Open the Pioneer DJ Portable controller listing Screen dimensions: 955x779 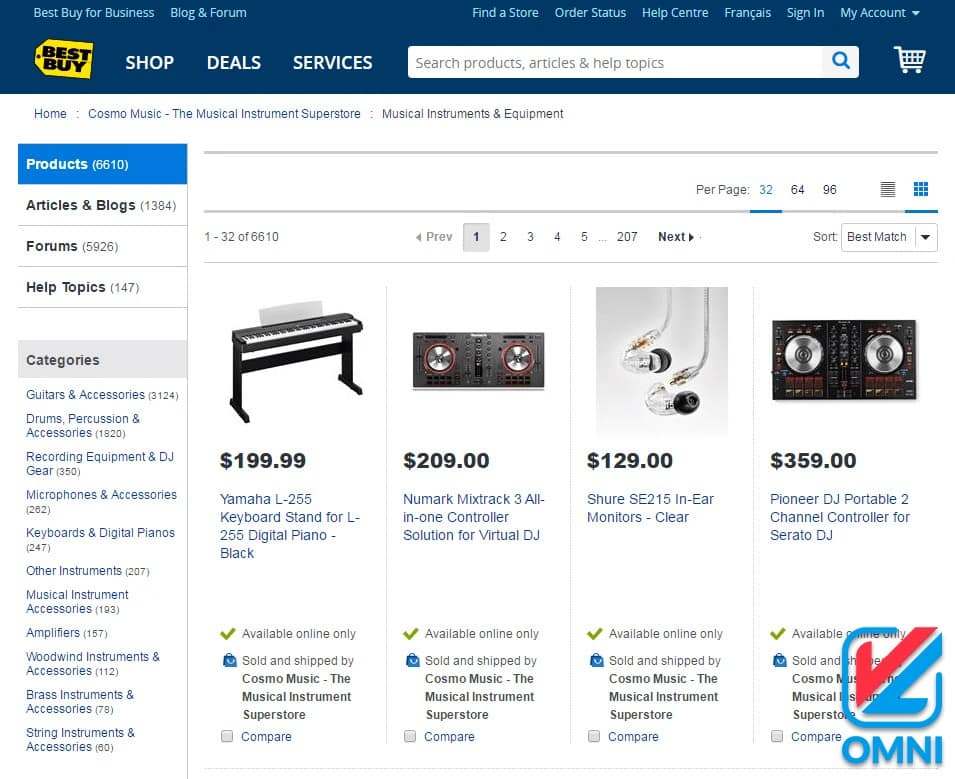840,517
